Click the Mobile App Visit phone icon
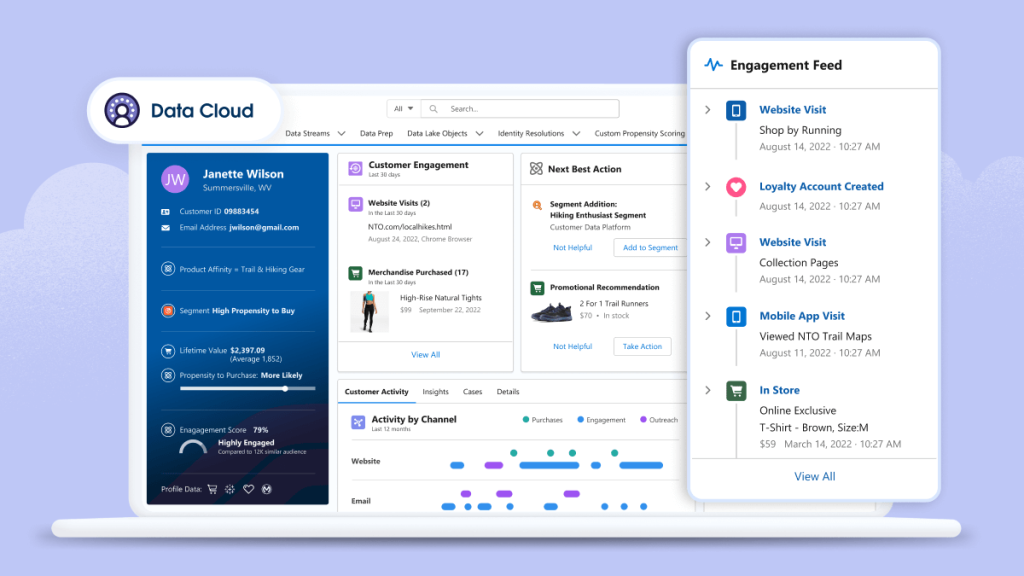1024x576 pixels. click(736, 316)
